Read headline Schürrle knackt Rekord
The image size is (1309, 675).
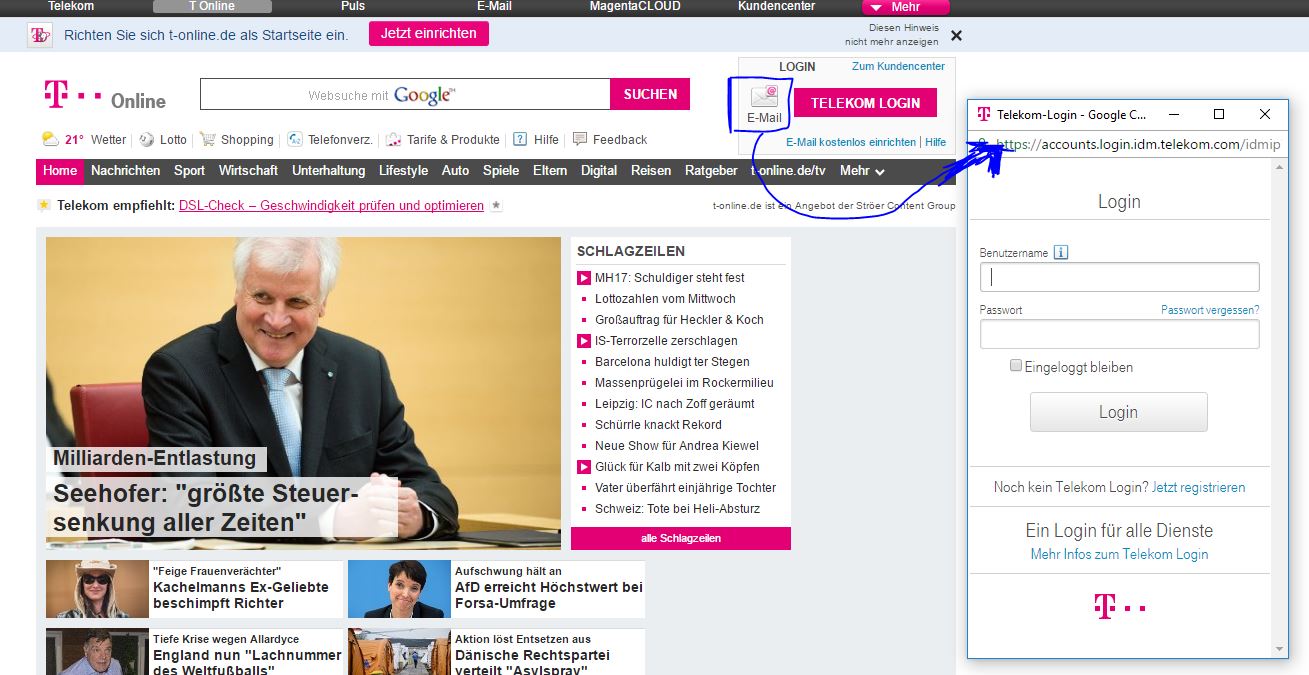658,425
